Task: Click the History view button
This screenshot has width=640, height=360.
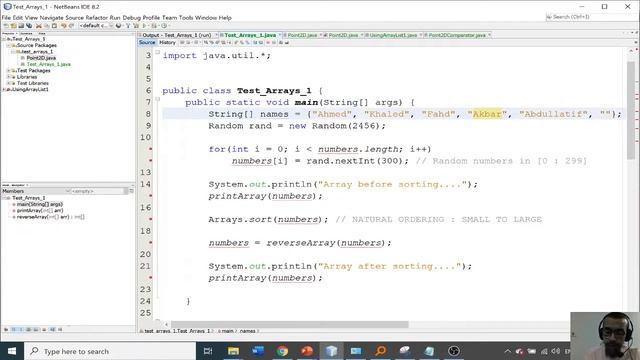Action: (167, 42)
